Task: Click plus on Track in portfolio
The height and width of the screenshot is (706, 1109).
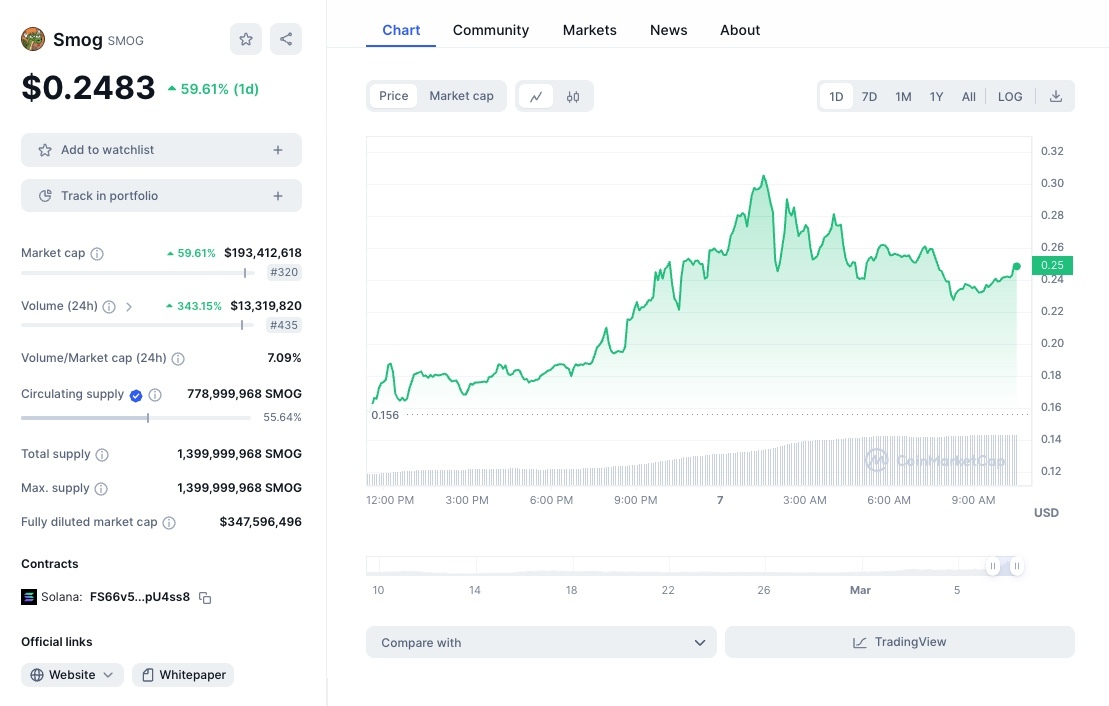Action: 278,196
